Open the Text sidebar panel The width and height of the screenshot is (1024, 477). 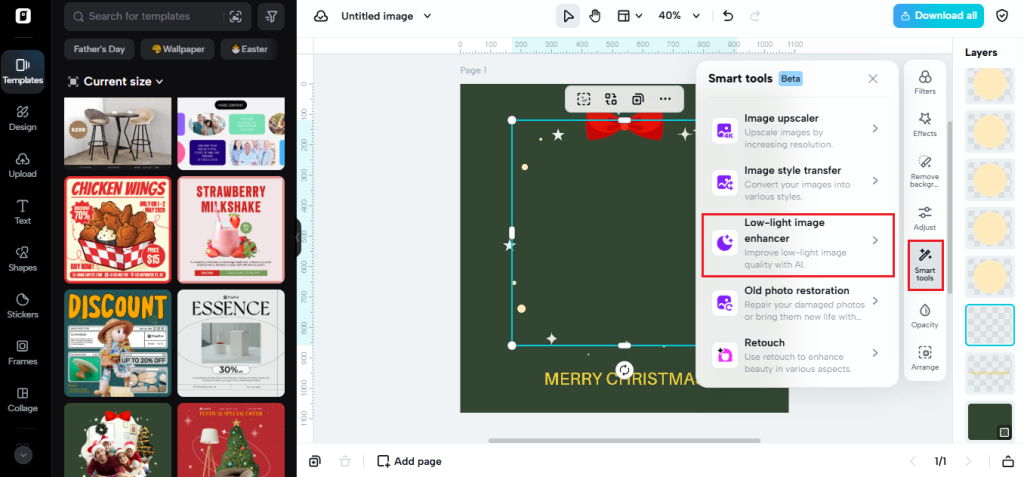coord(22,211)
